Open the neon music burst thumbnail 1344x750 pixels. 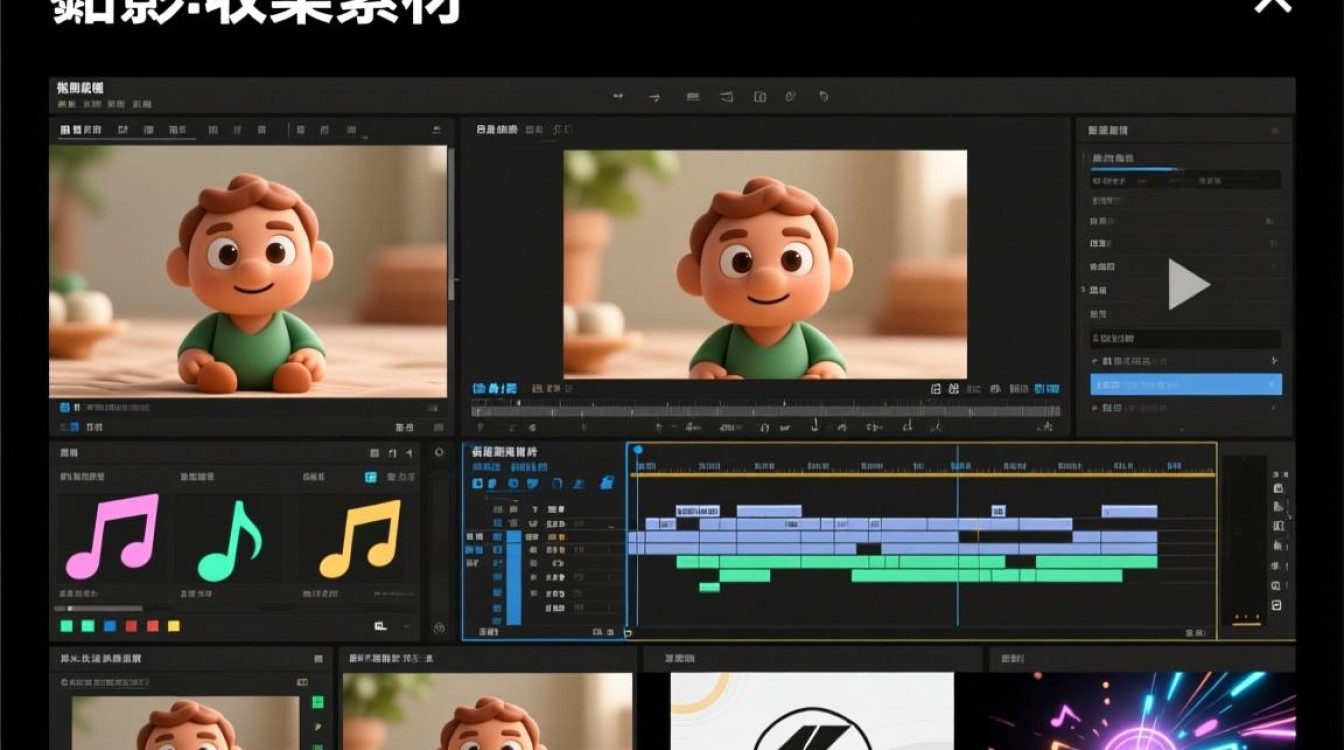click(1142, 711)
